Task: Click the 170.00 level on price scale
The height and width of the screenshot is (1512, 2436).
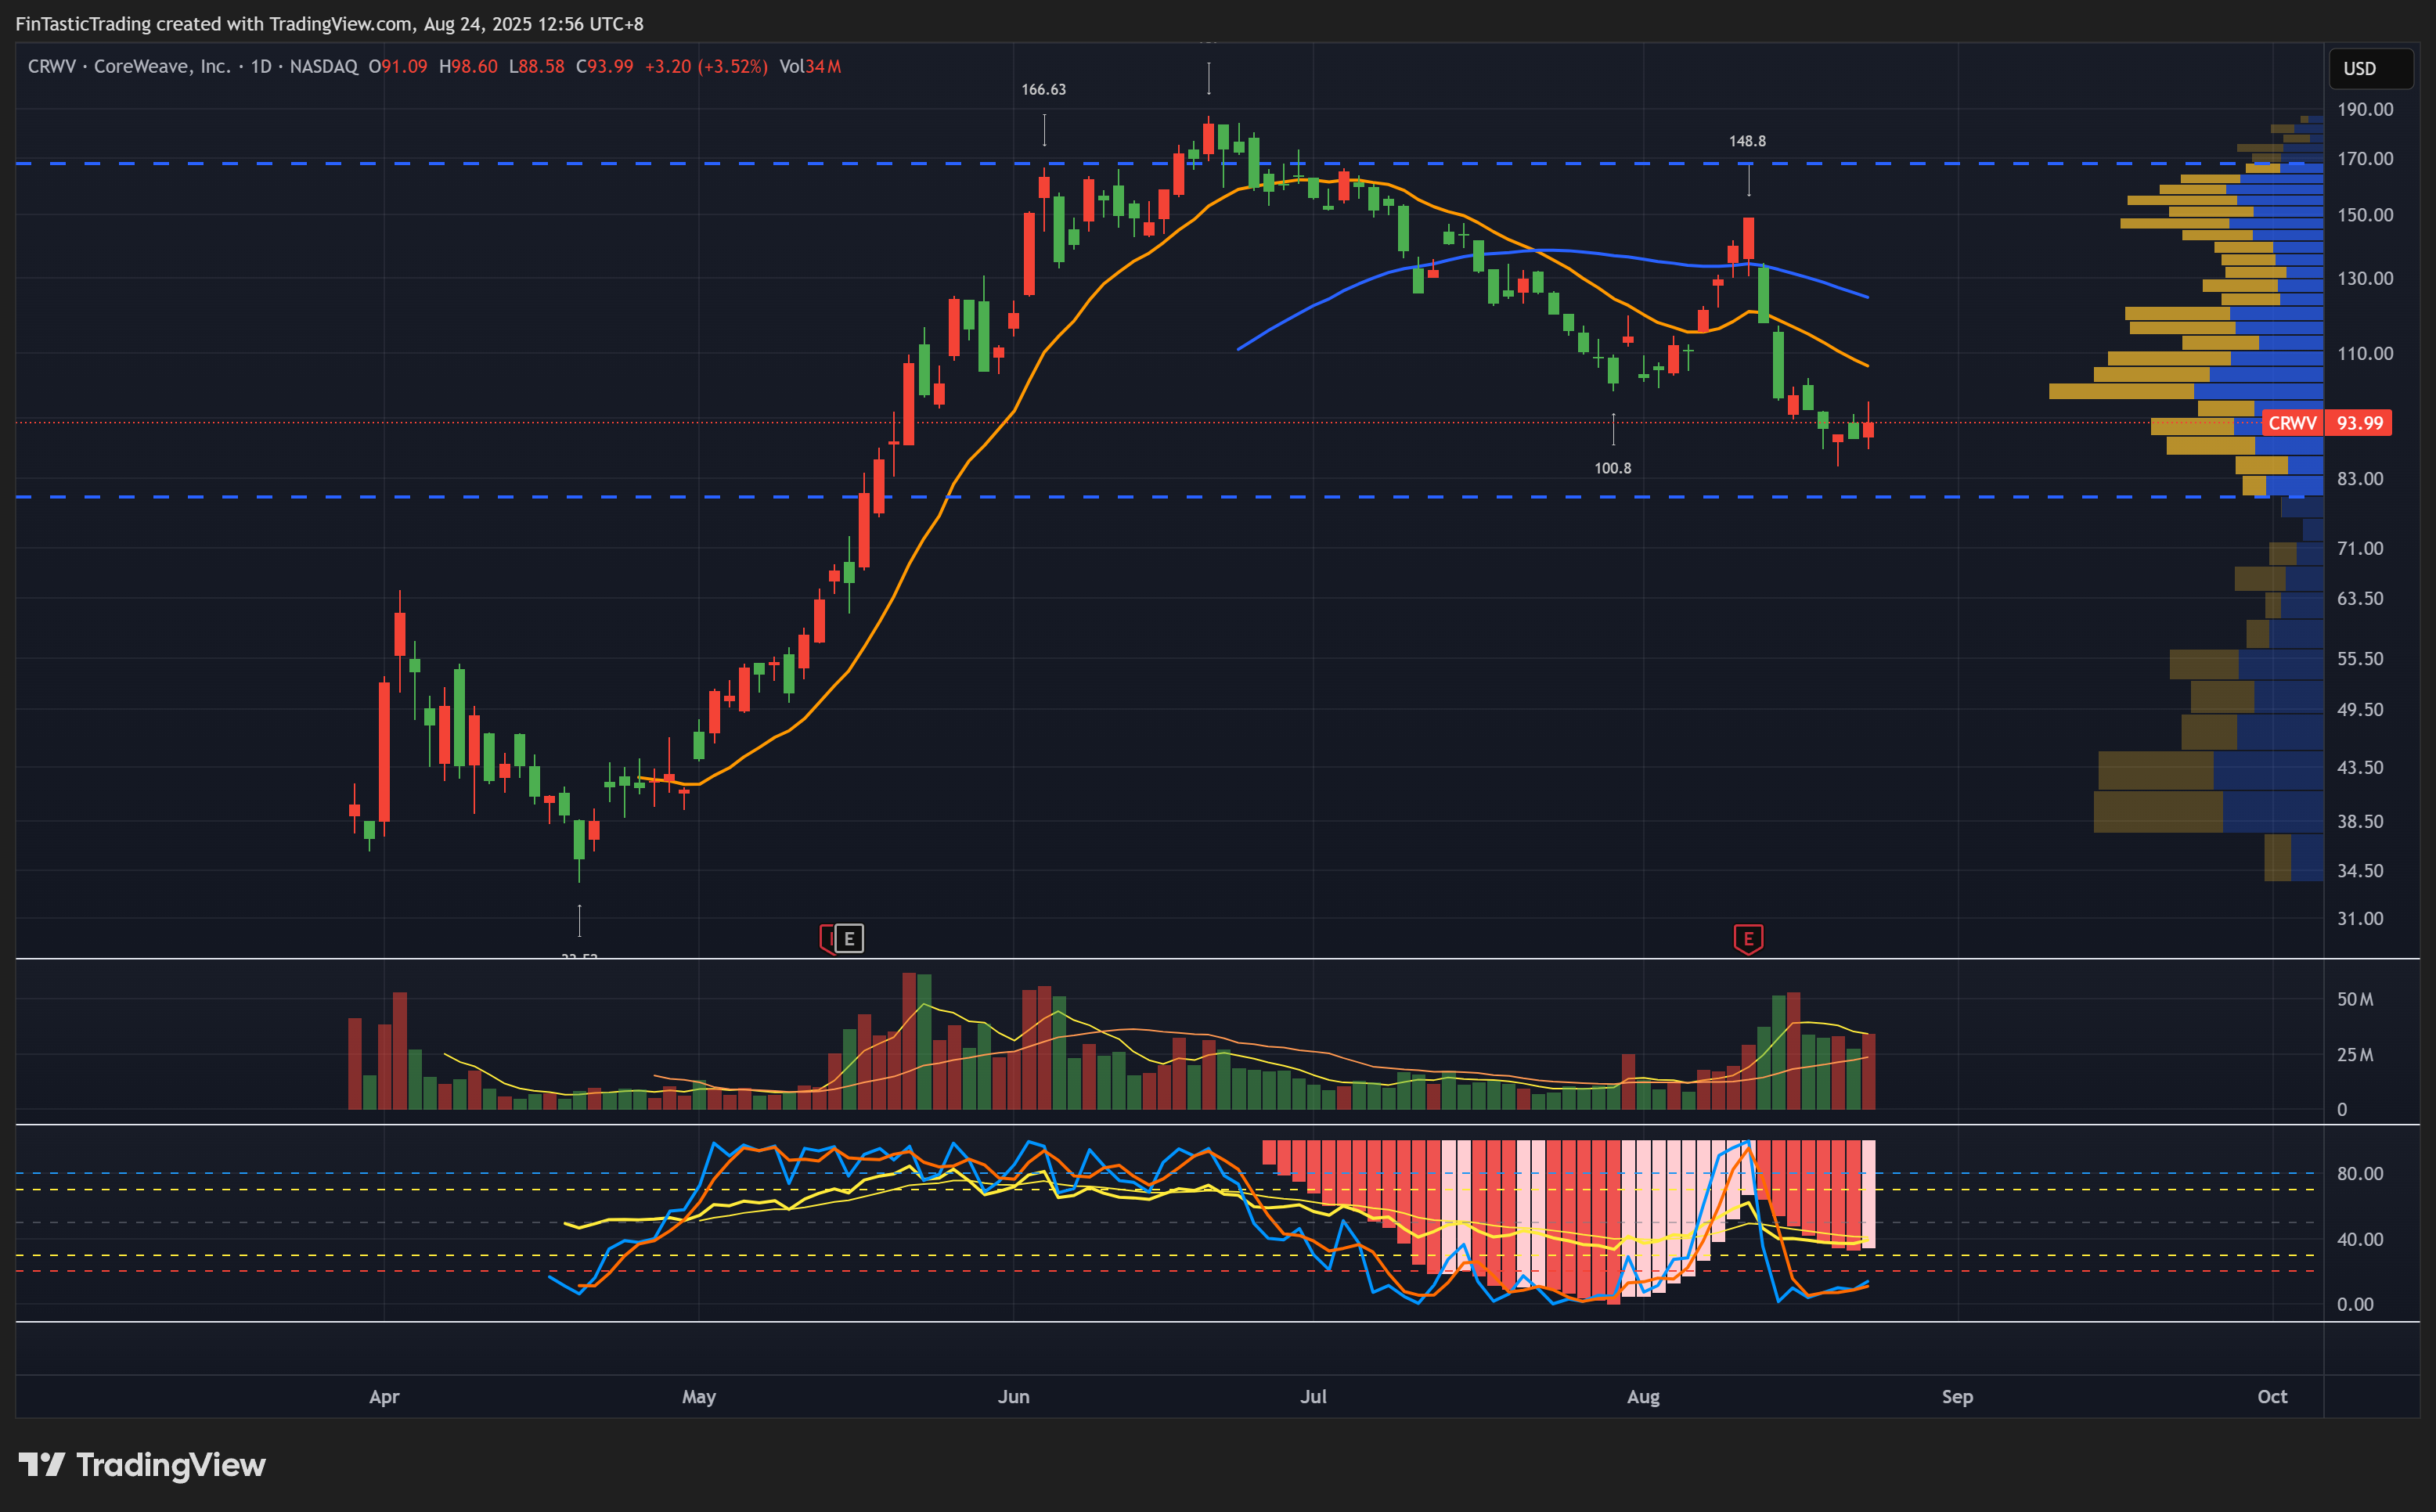Action: [2365, 159]
